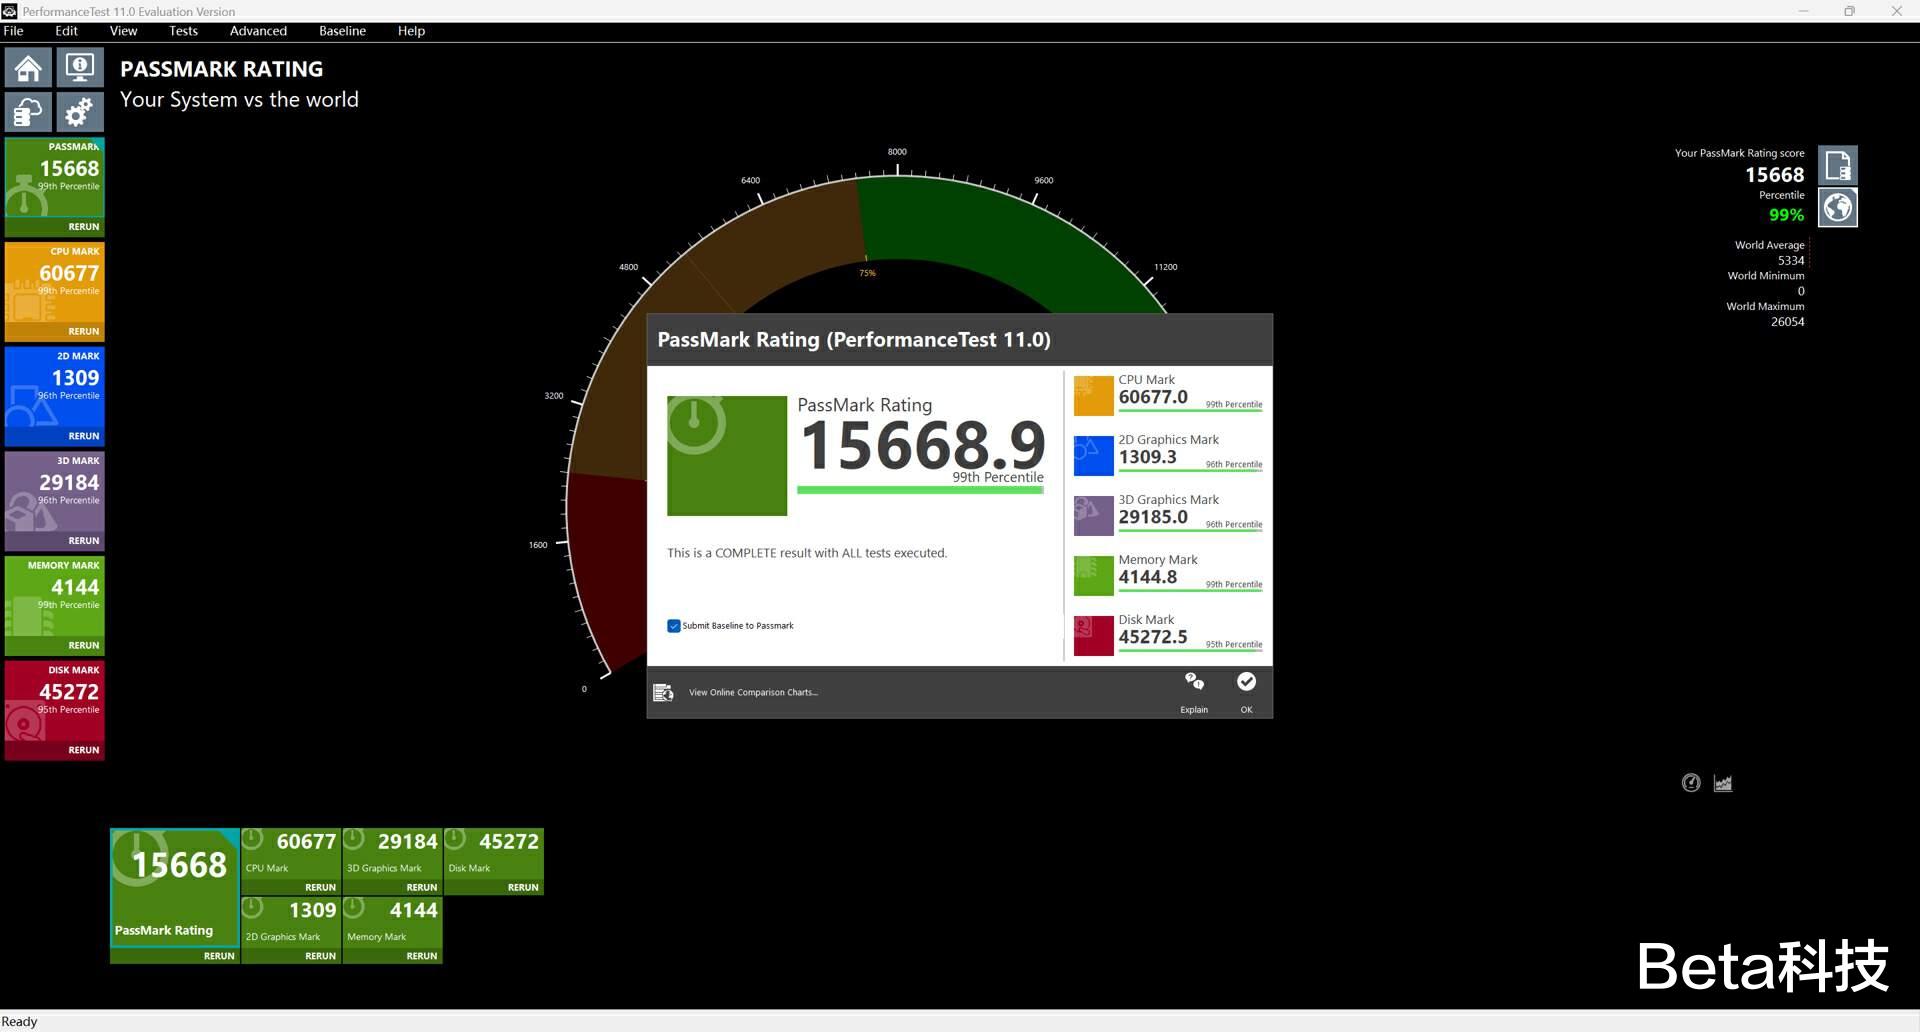Click the Disk Mark red icon in dialog
This screenshot has width=1920, height=1032.
pos(1094,635)
